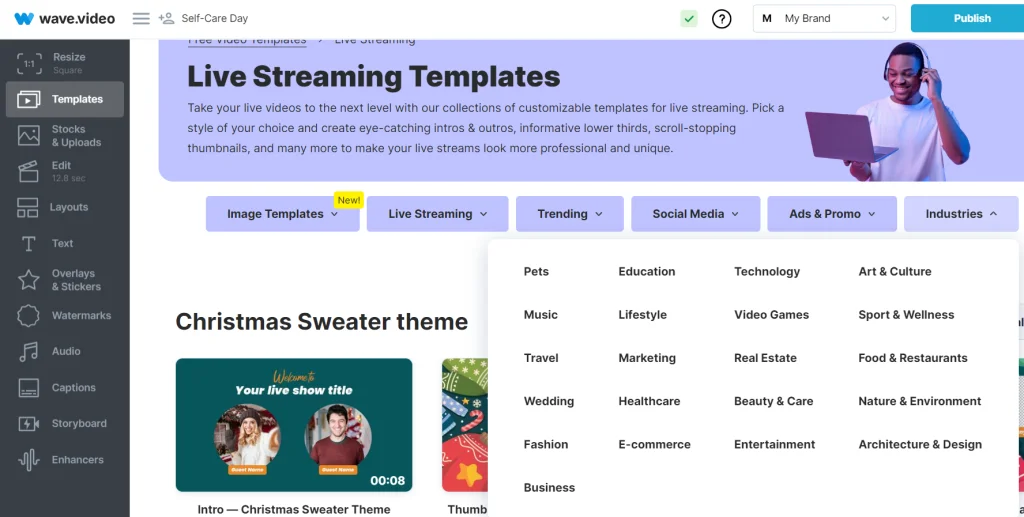Open the Social Media dropdown
The width and height of the screenshot is (1024, 517).
(695, 214)
